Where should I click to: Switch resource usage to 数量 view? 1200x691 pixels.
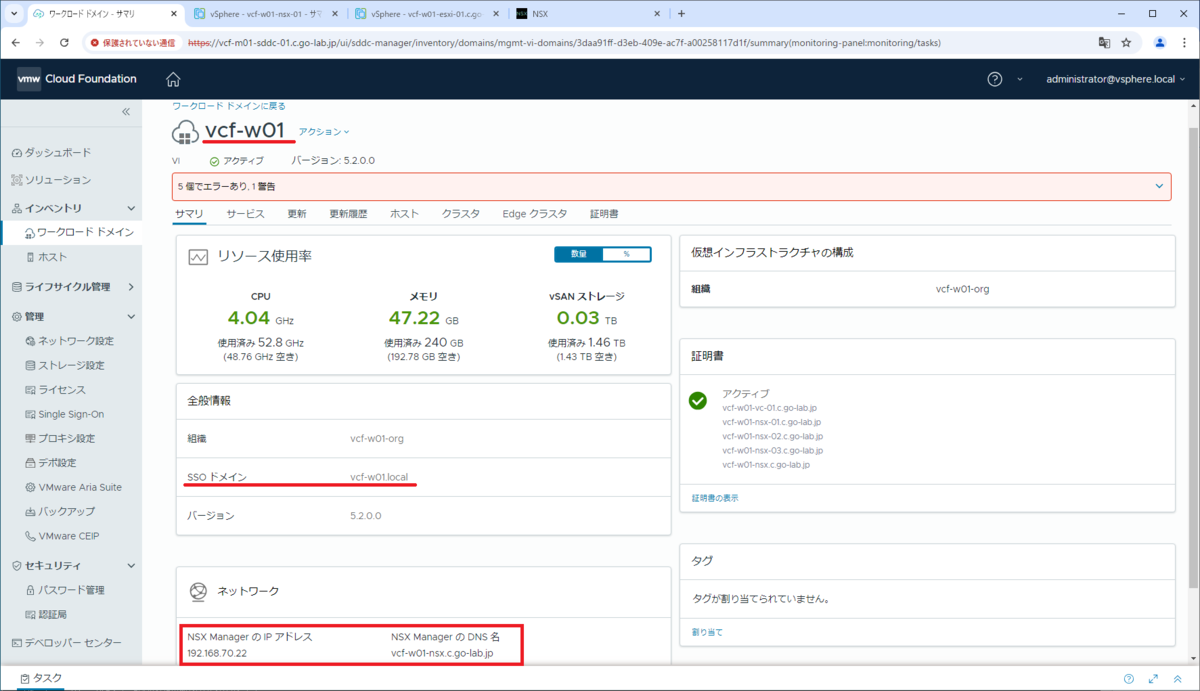tap(579, 254)
